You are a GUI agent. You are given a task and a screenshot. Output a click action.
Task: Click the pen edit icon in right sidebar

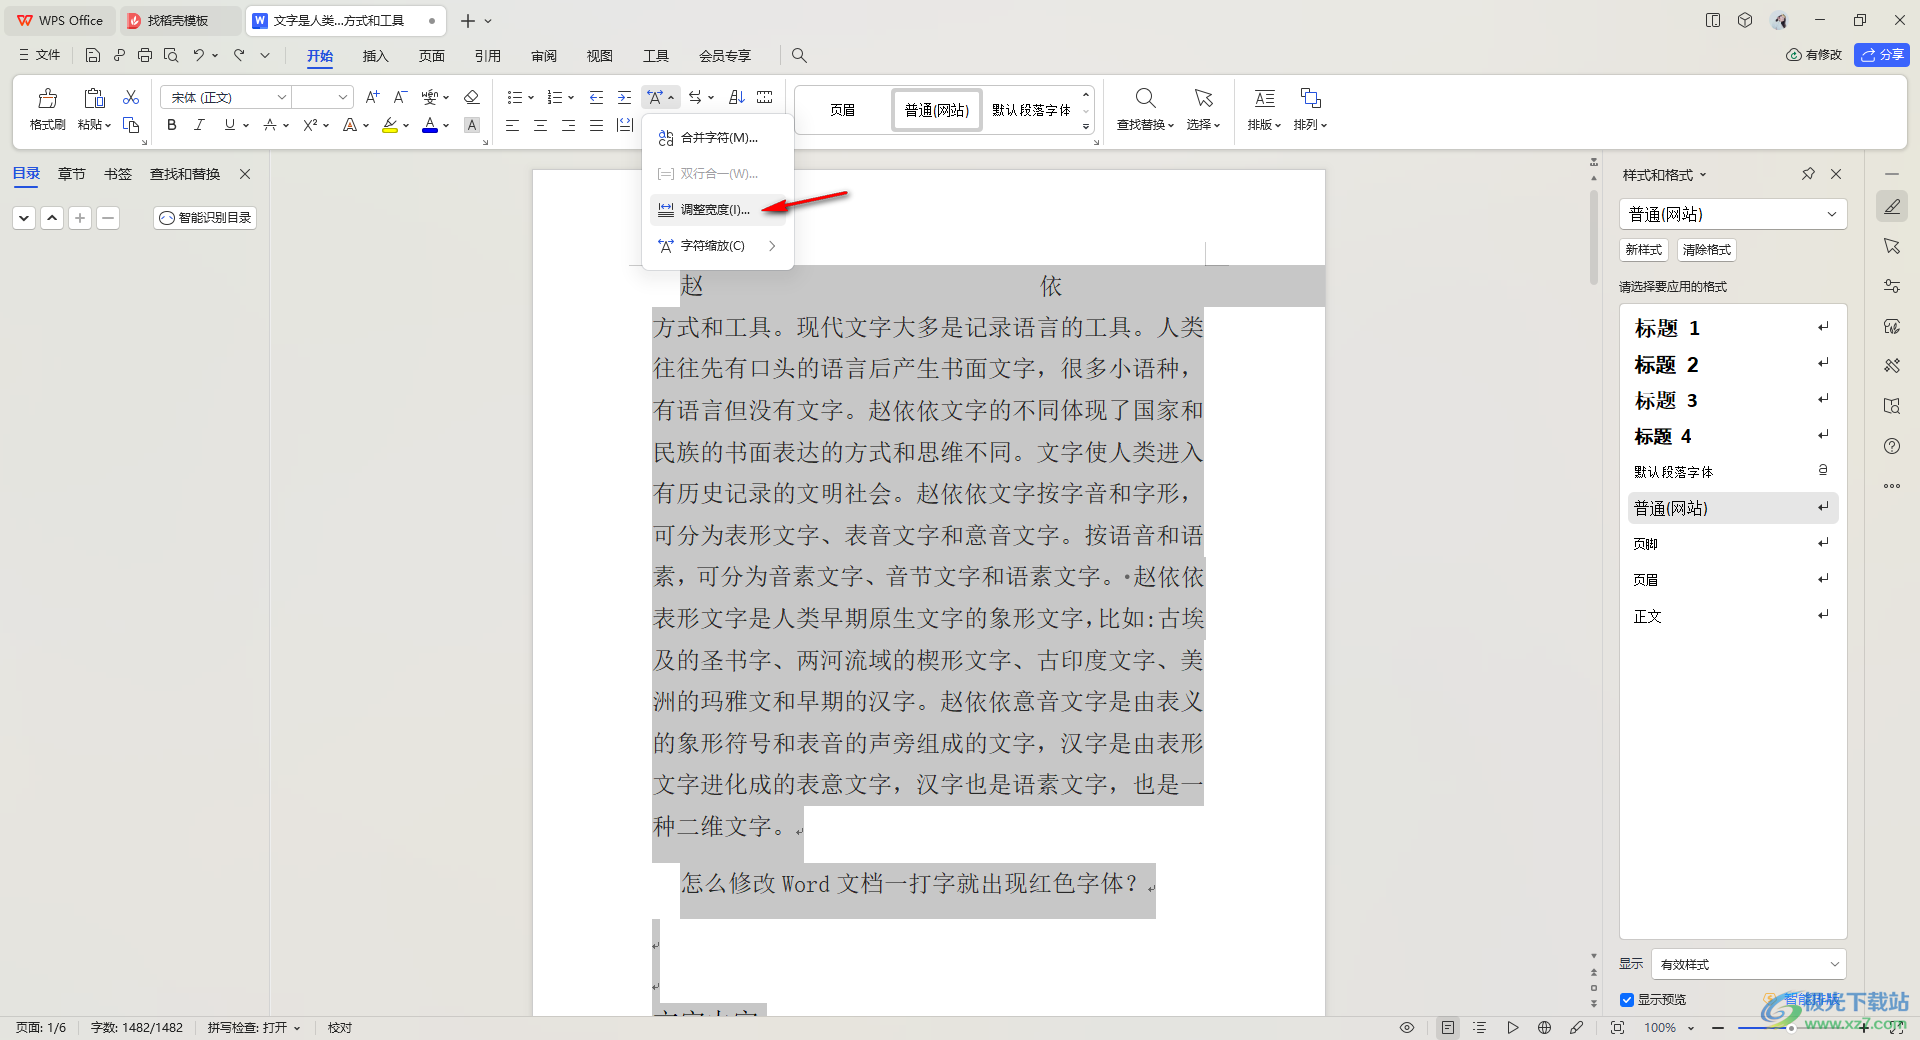[x=1892, y=207]
